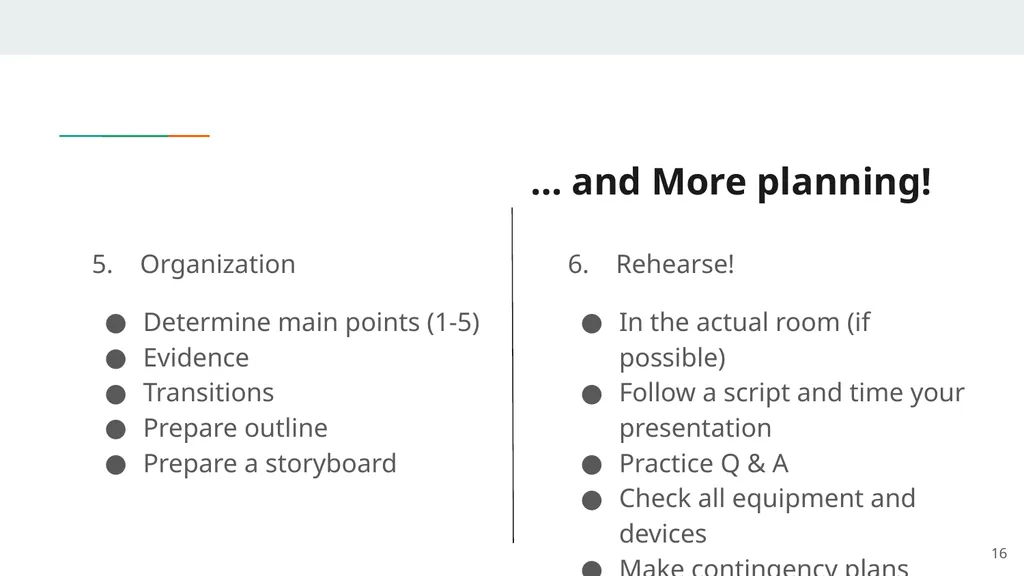Click the slide number 16

999,553
